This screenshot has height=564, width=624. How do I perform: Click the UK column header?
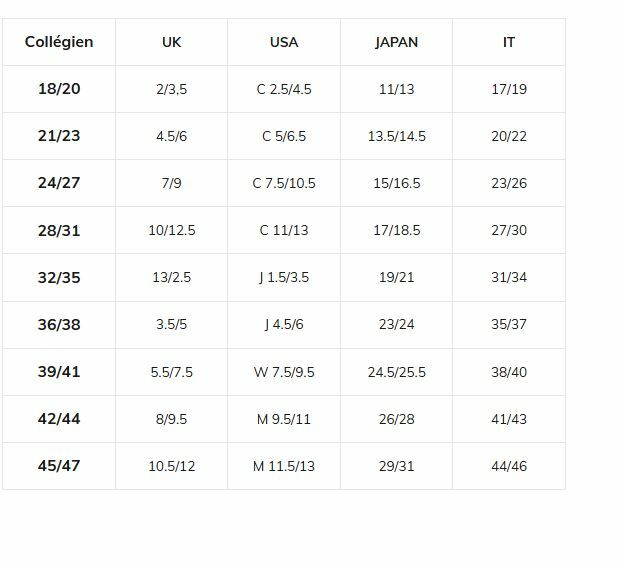[x=171, y=42]
